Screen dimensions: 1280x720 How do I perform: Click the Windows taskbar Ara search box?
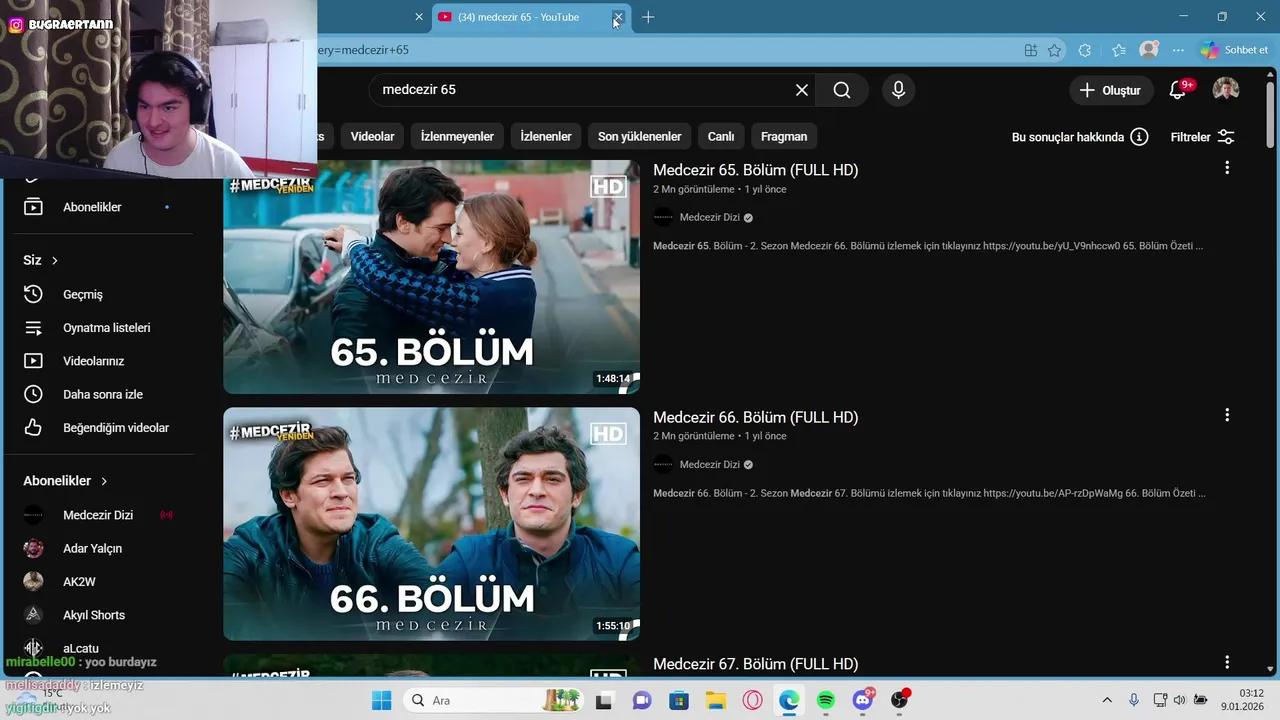(x=495, y=700)
